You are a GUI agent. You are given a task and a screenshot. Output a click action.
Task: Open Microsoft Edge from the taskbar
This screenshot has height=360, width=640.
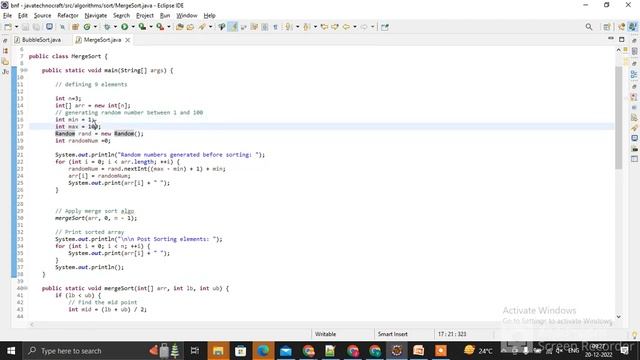[x=263, y=351]
